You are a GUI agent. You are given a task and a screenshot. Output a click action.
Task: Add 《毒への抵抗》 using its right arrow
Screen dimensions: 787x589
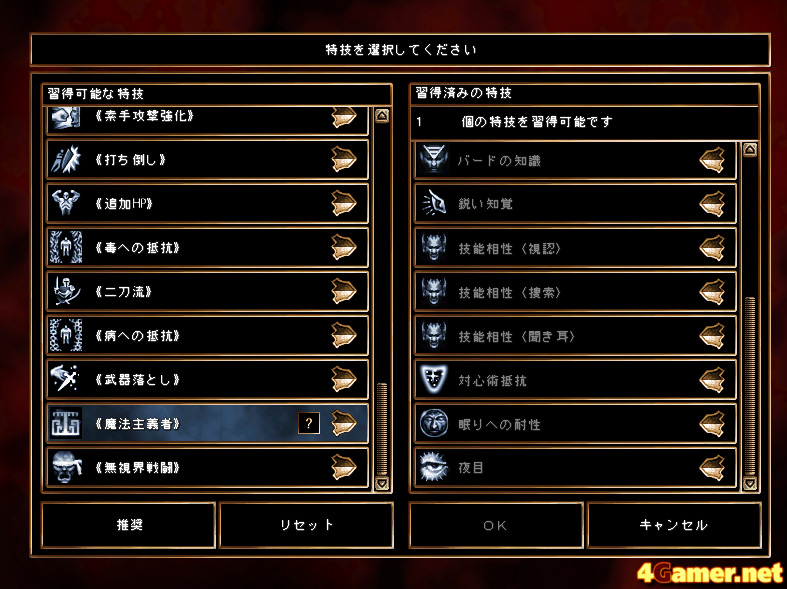pyautogui.click(x=344, y=247)
